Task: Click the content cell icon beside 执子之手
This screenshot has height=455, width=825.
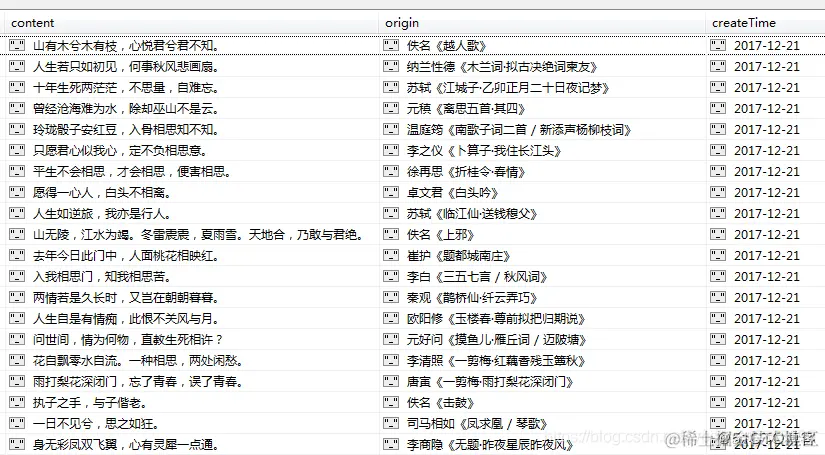Action: [x=17, y=402]
